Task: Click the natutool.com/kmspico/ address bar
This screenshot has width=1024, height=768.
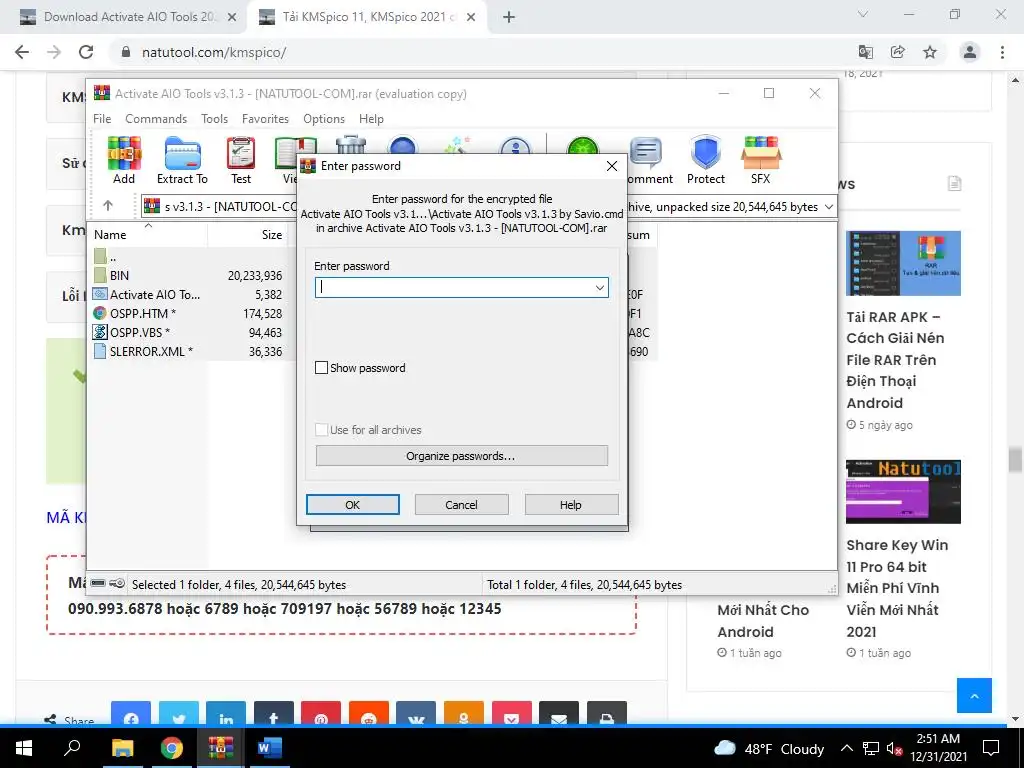Action: (214, 52)
